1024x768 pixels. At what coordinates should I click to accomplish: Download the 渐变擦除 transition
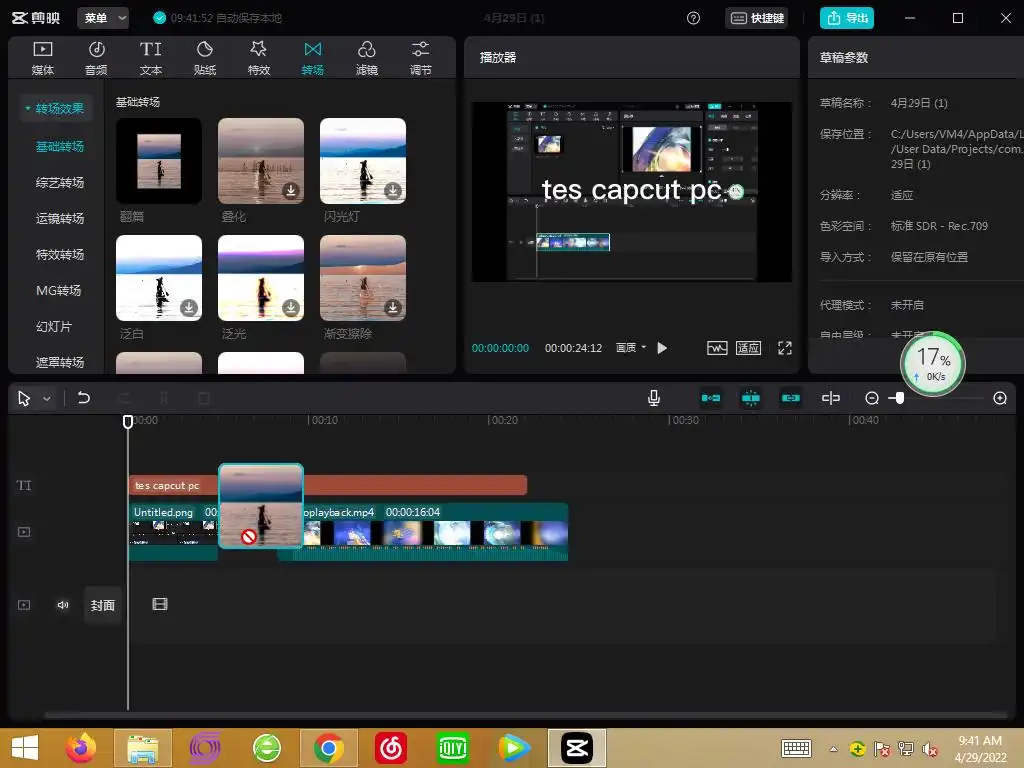[x=392, y=307]
